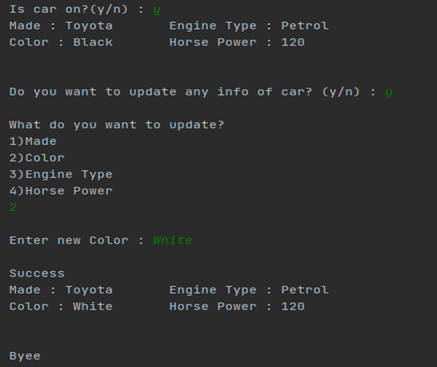Click the first 'Made : Toyota' text
Viewport: 437px width, 367px height.
click(61, 26)
